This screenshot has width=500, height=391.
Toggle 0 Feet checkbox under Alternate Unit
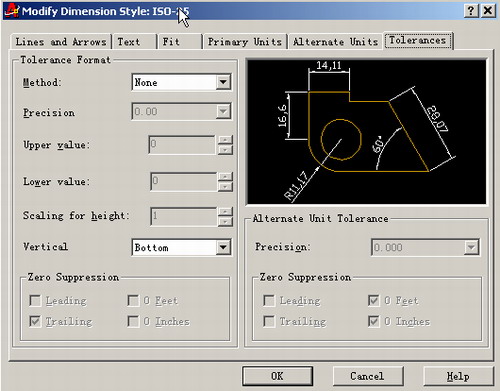tap(374, 300)
